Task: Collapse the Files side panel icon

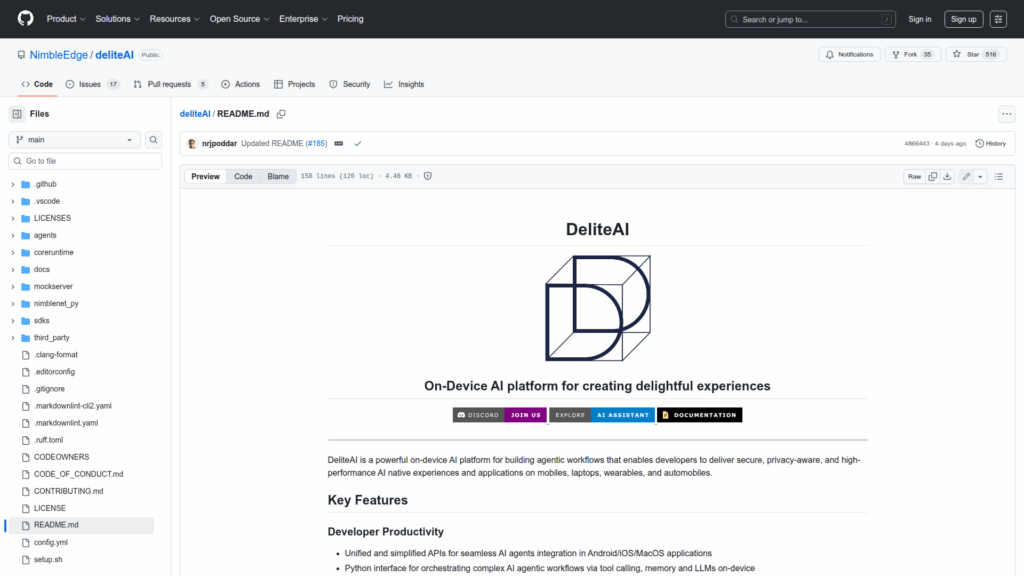Action: [17, 114]
